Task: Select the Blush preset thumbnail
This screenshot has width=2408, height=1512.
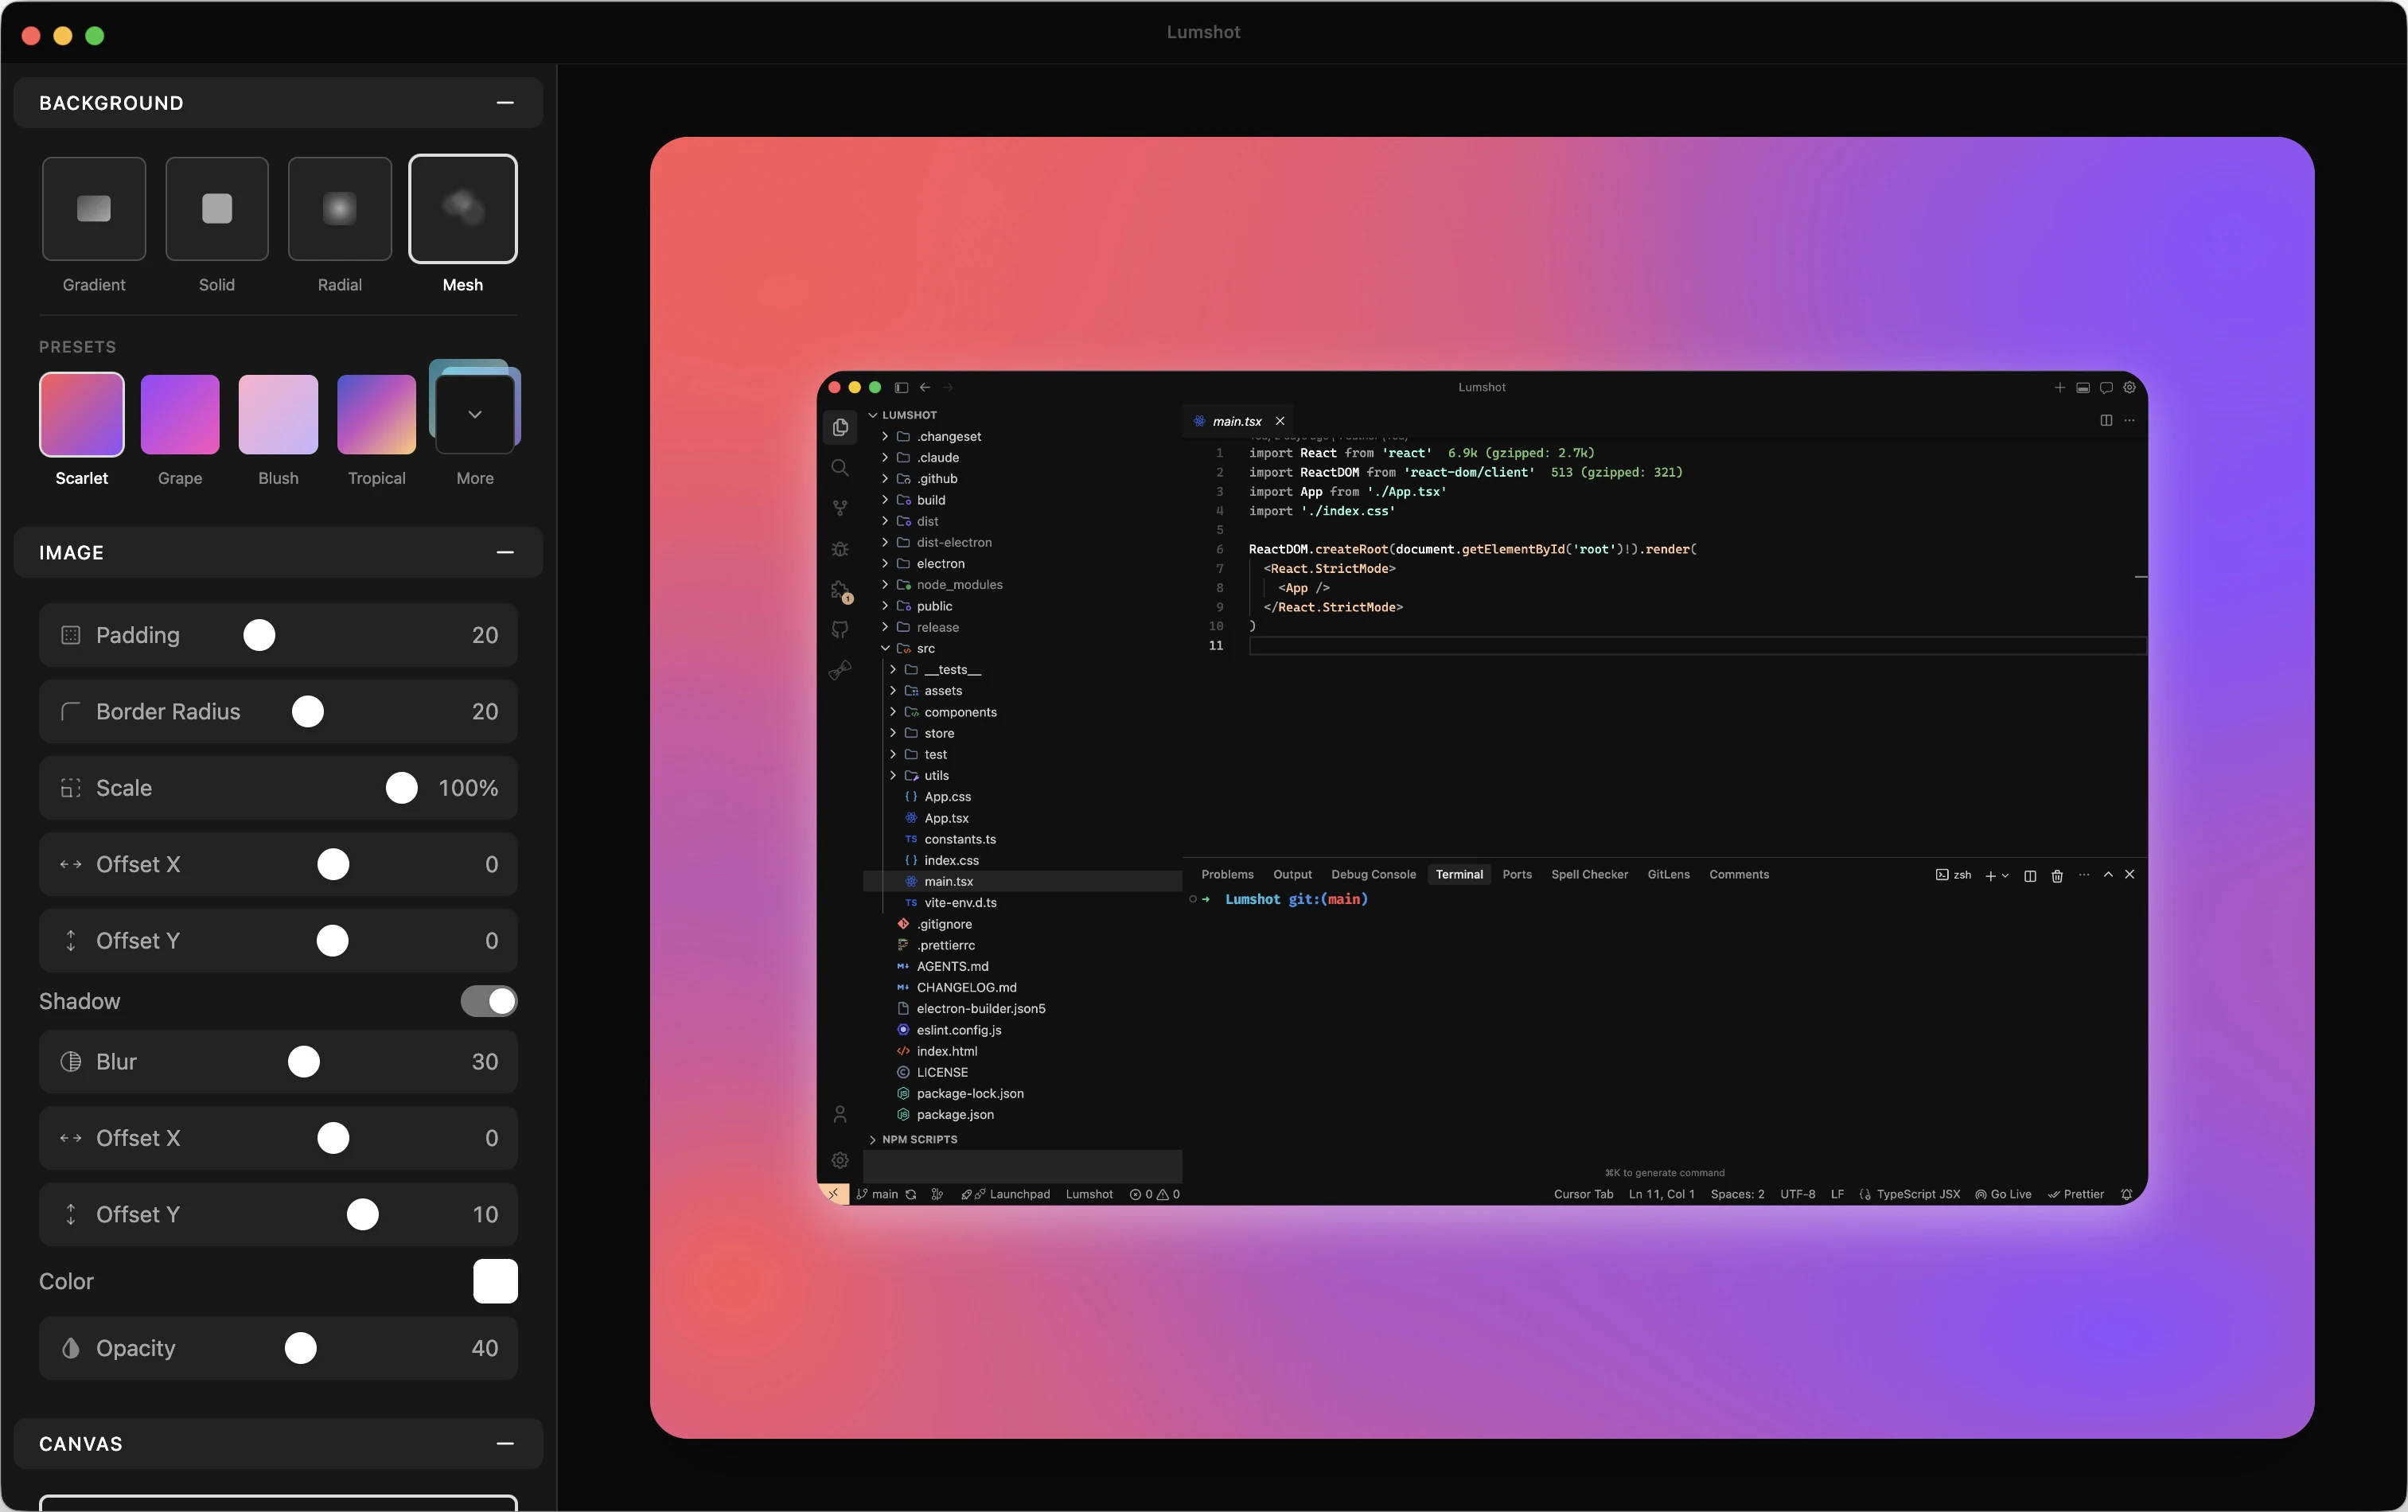Action: [x=278, y=414]
